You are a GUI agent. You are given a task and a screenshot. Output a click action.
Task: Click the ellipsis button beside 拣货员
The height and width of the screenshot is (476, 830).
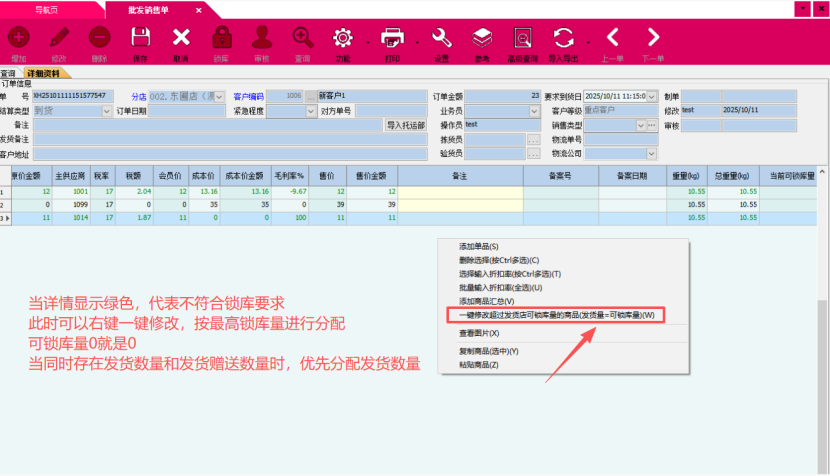pos(534,140)
